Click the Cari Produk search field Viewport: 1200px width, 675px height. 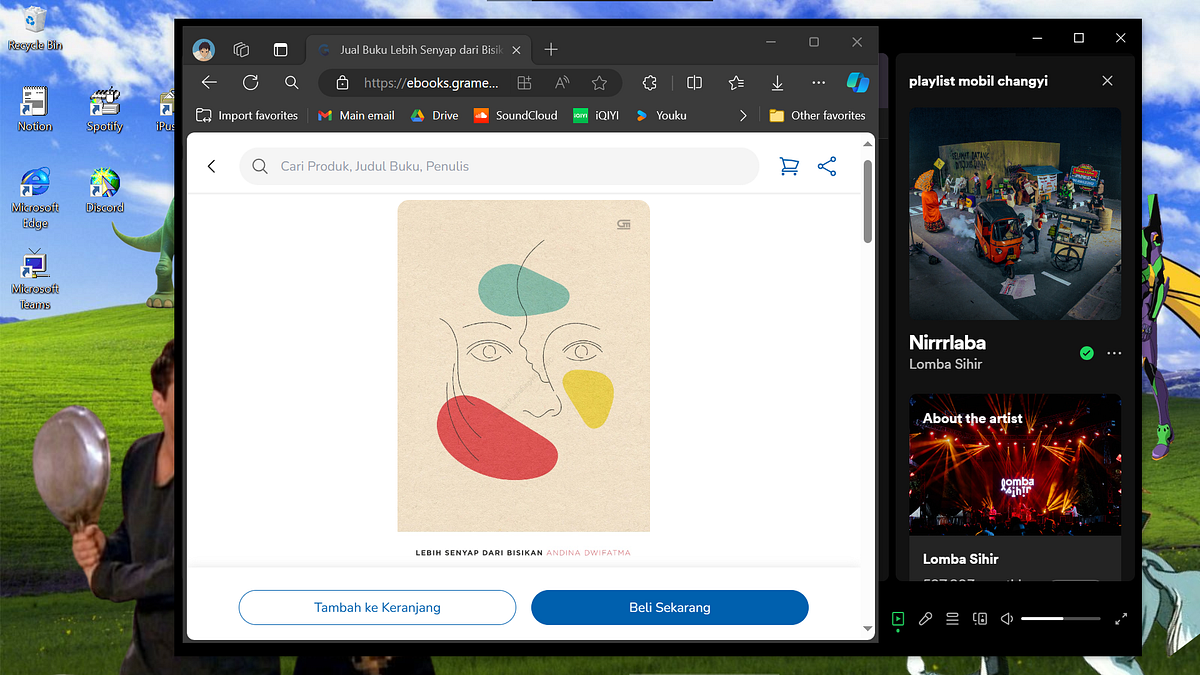499,167
